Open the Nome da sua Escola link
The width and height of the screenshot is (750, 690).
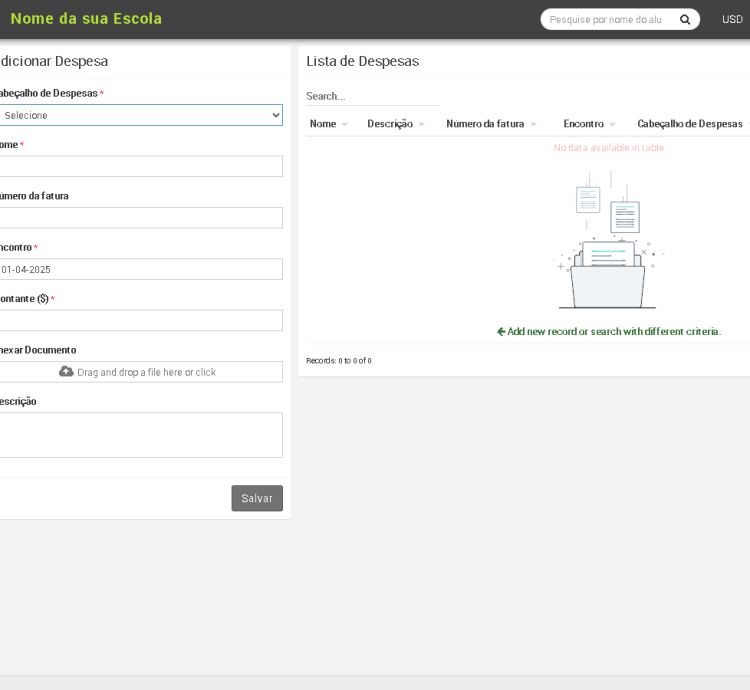click(86, 19)
